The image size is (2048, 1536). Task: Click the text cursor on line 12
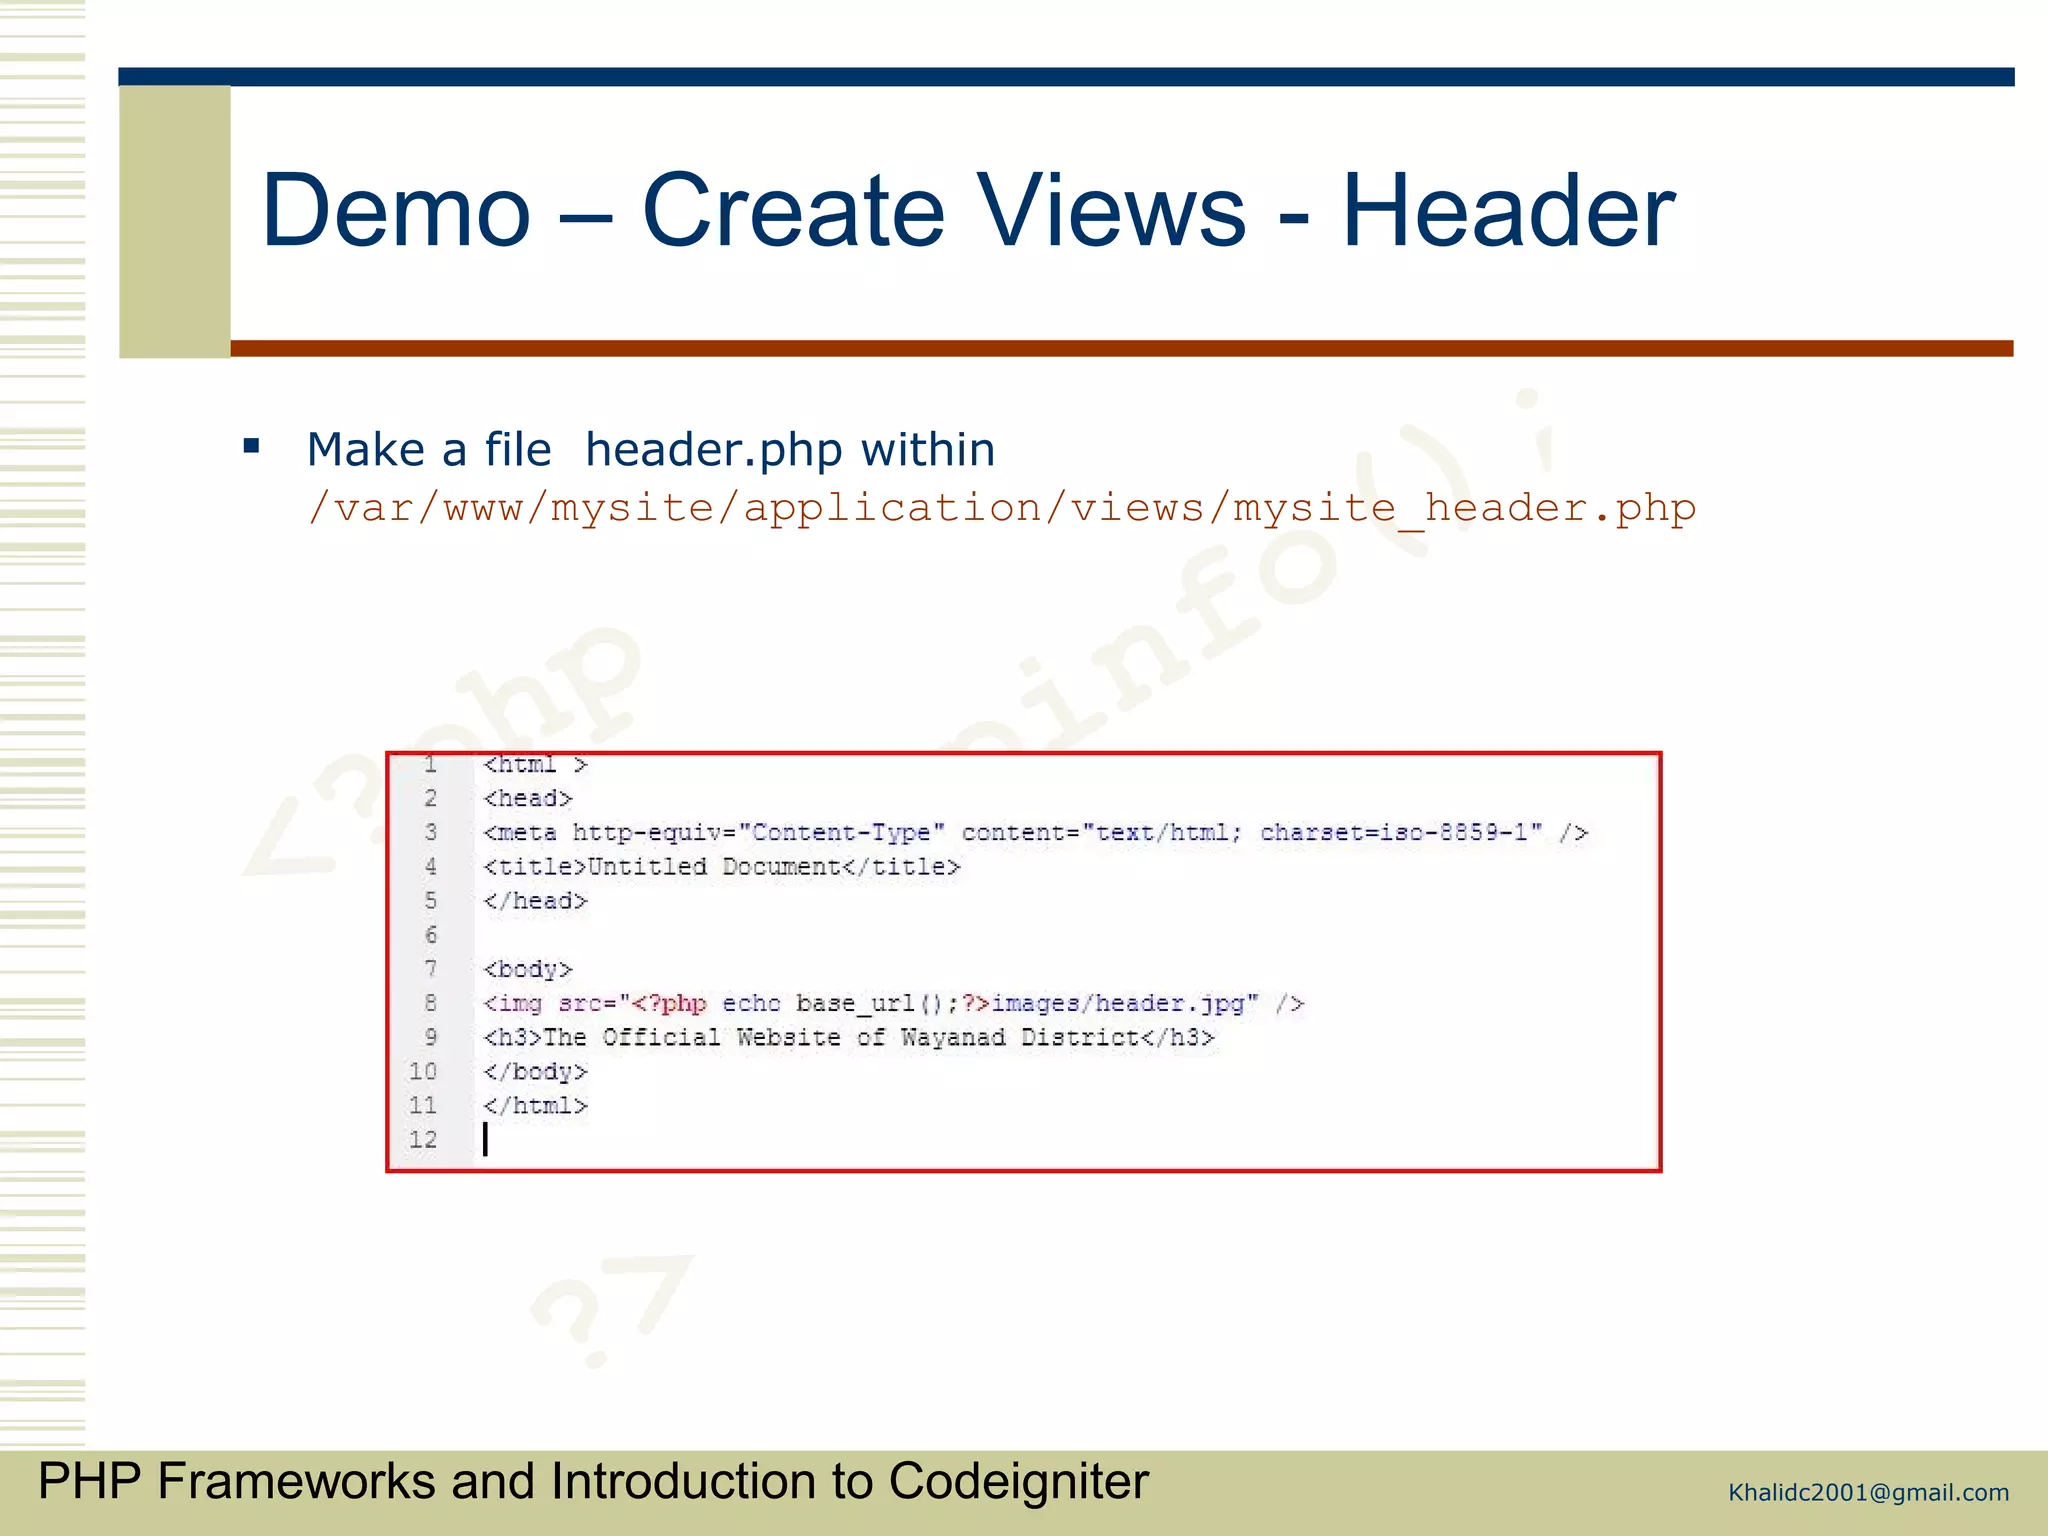click(486, 1139)
